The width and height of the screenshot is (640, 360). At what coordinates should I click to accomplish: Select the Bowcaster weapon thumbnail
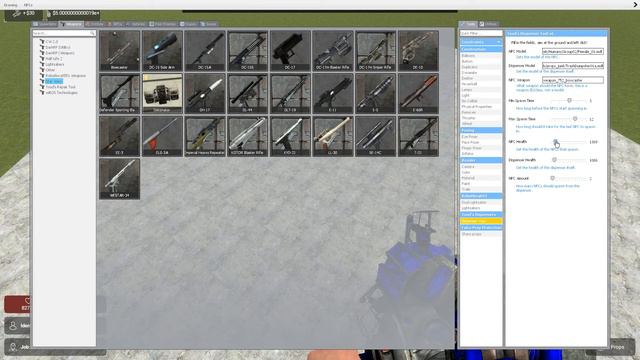(120, 51)
